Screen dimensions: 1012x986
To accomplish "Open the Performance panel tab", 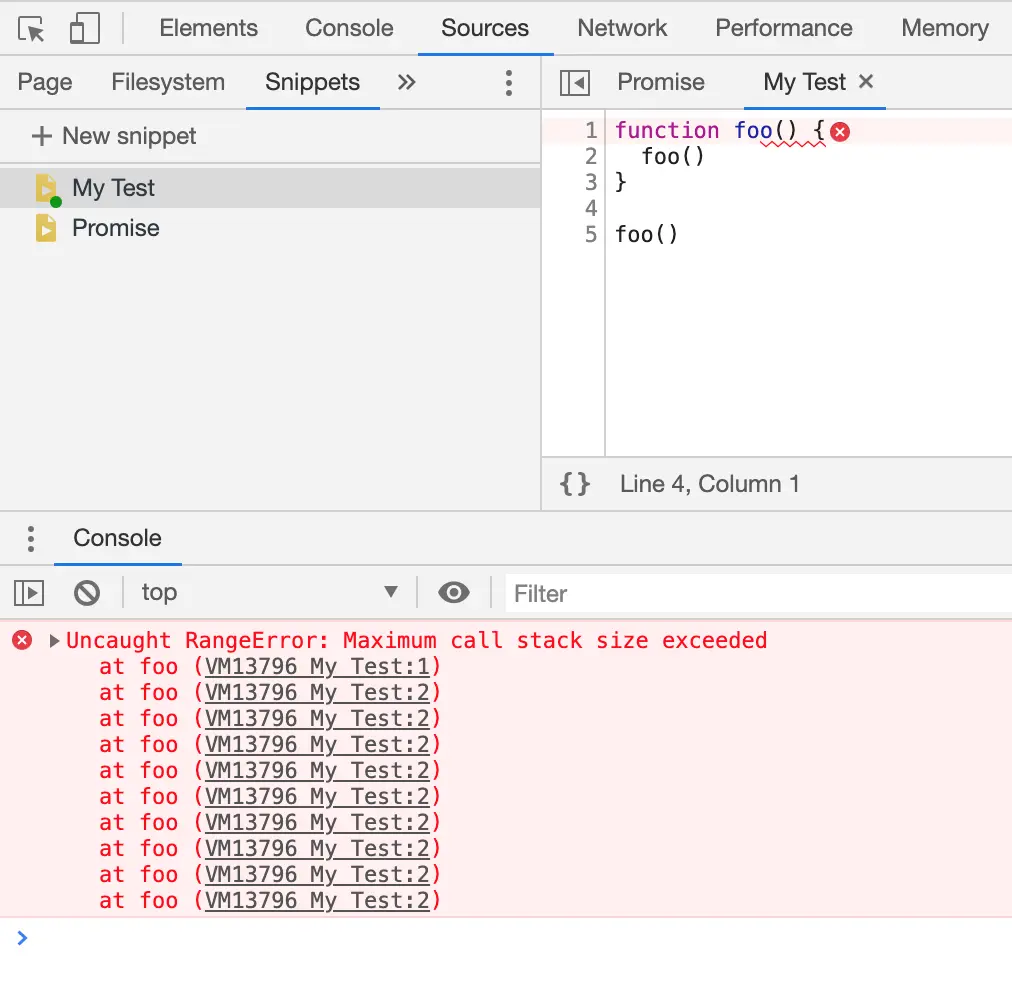I will (x=784, y=28).
